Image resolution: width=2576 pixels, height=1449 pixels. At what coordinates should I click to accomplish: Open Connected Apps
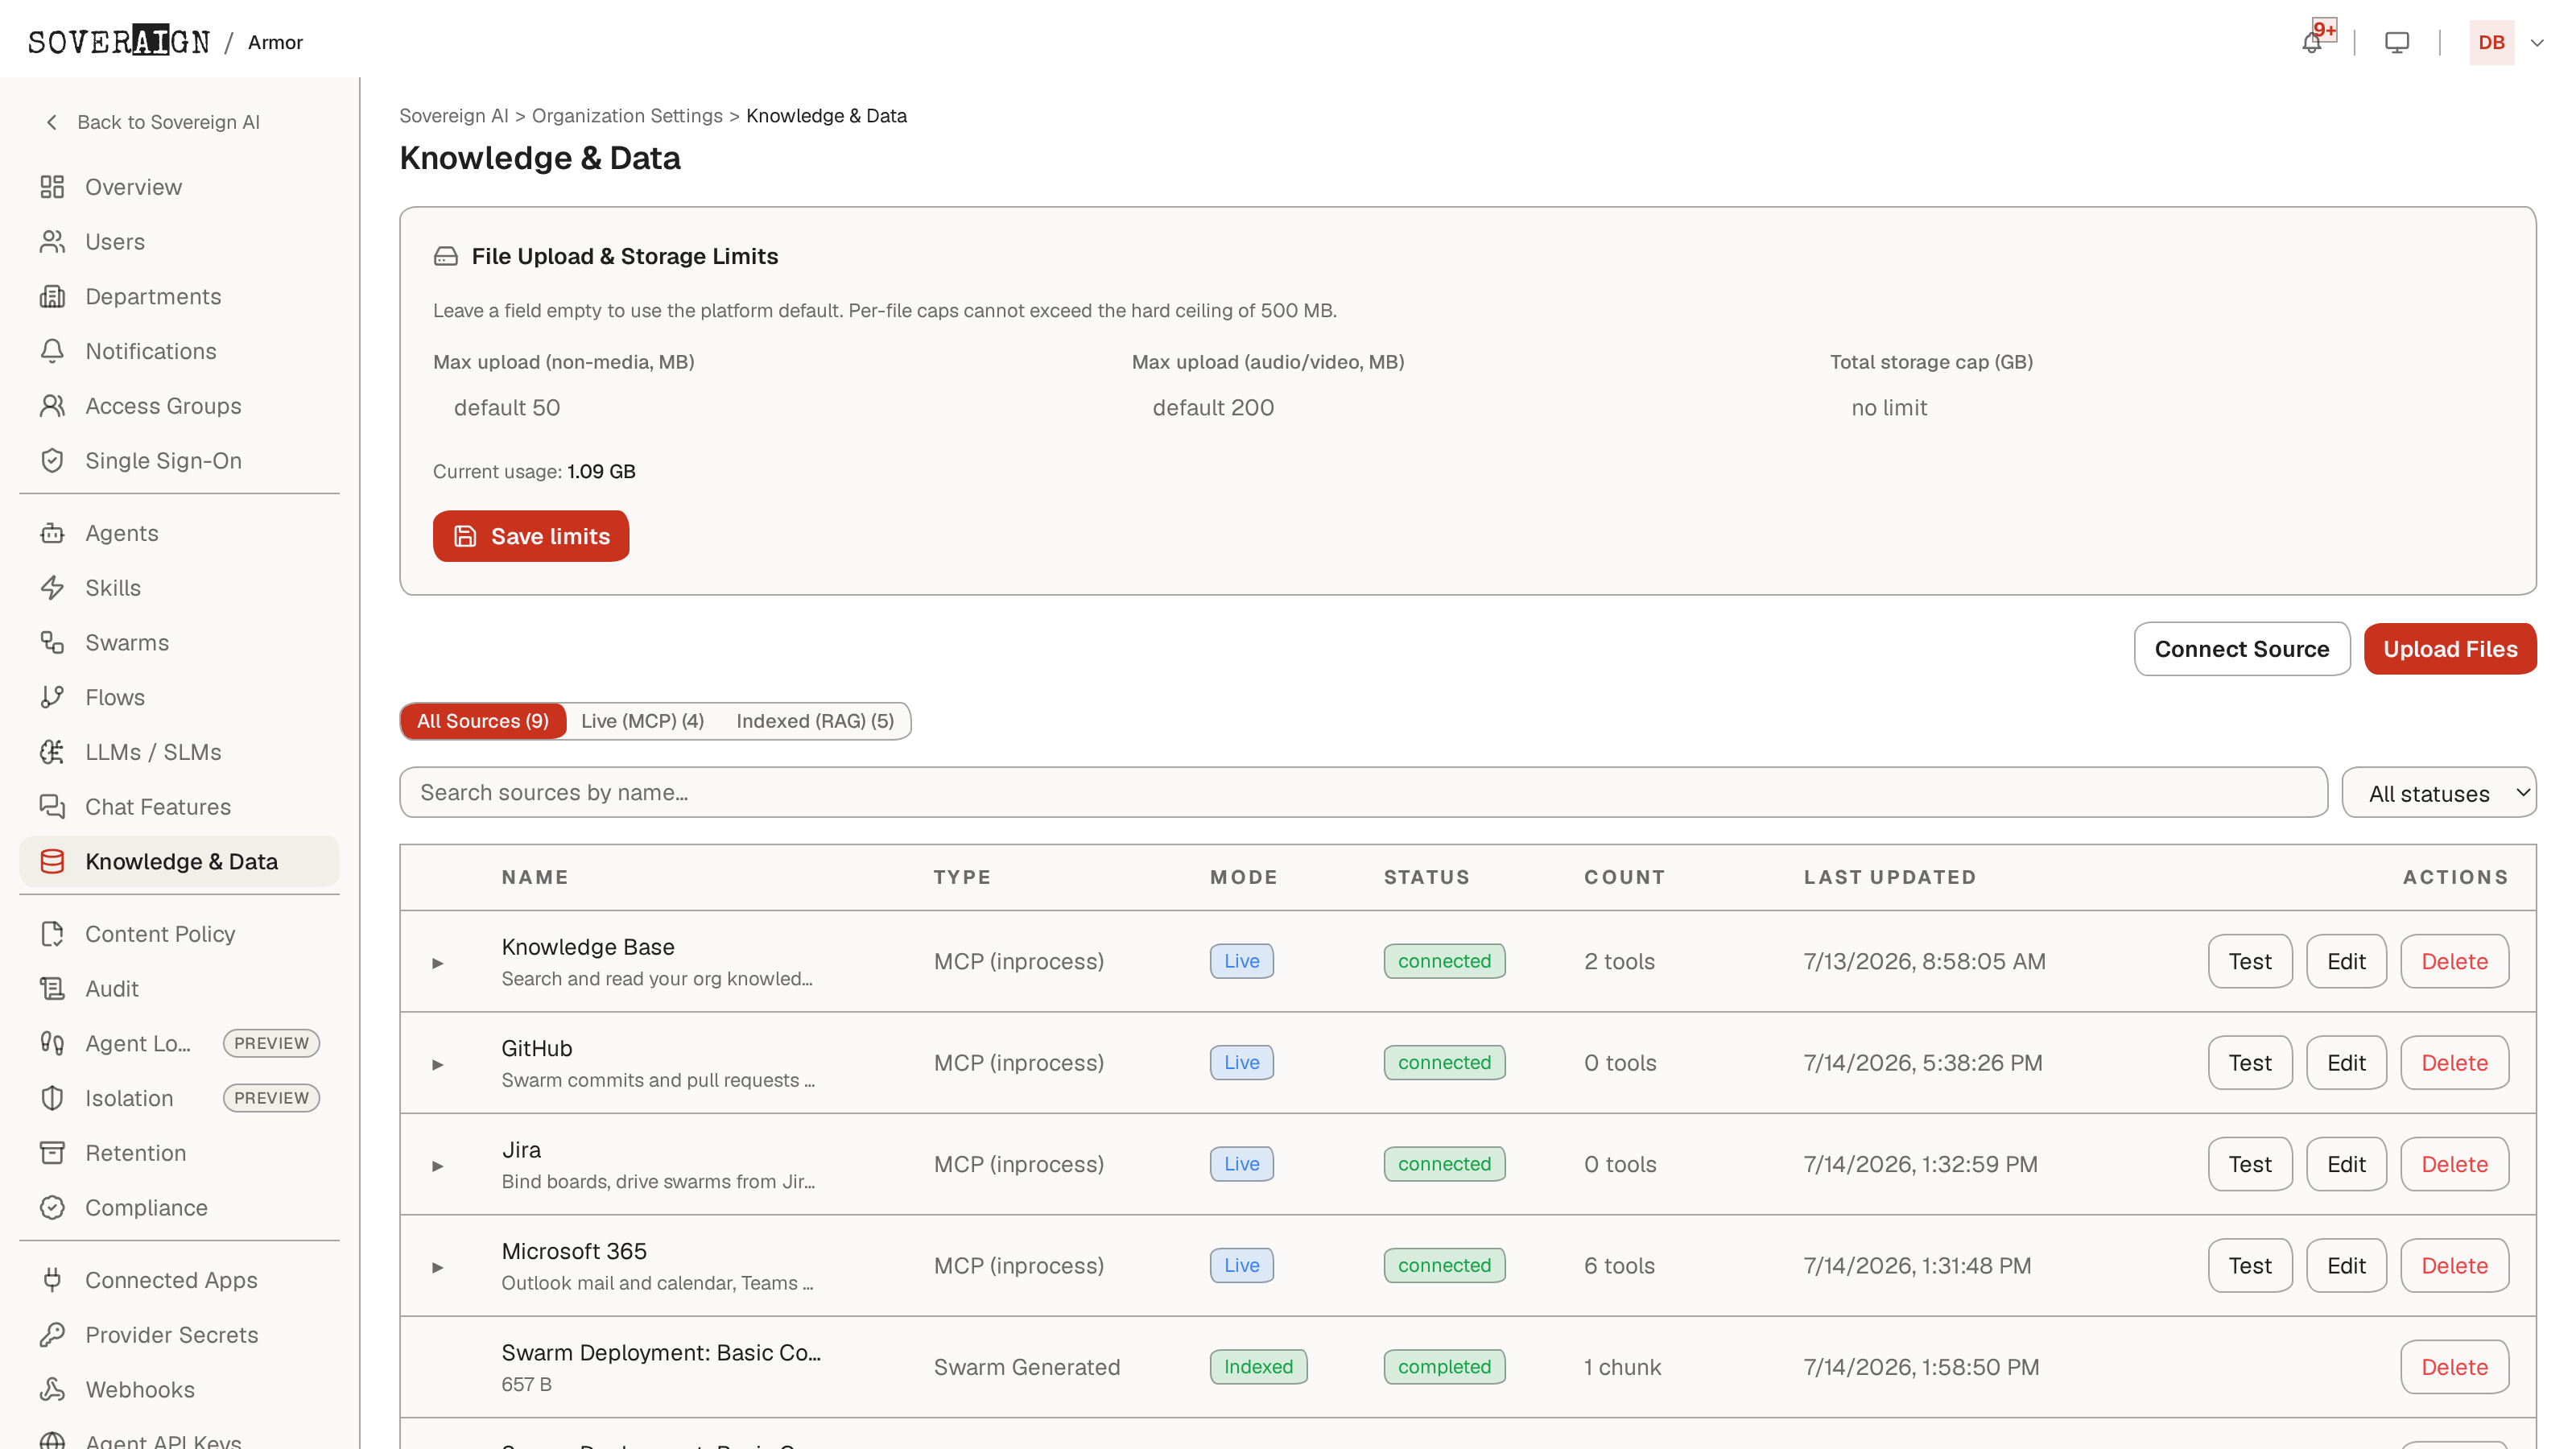point(179,1280)
